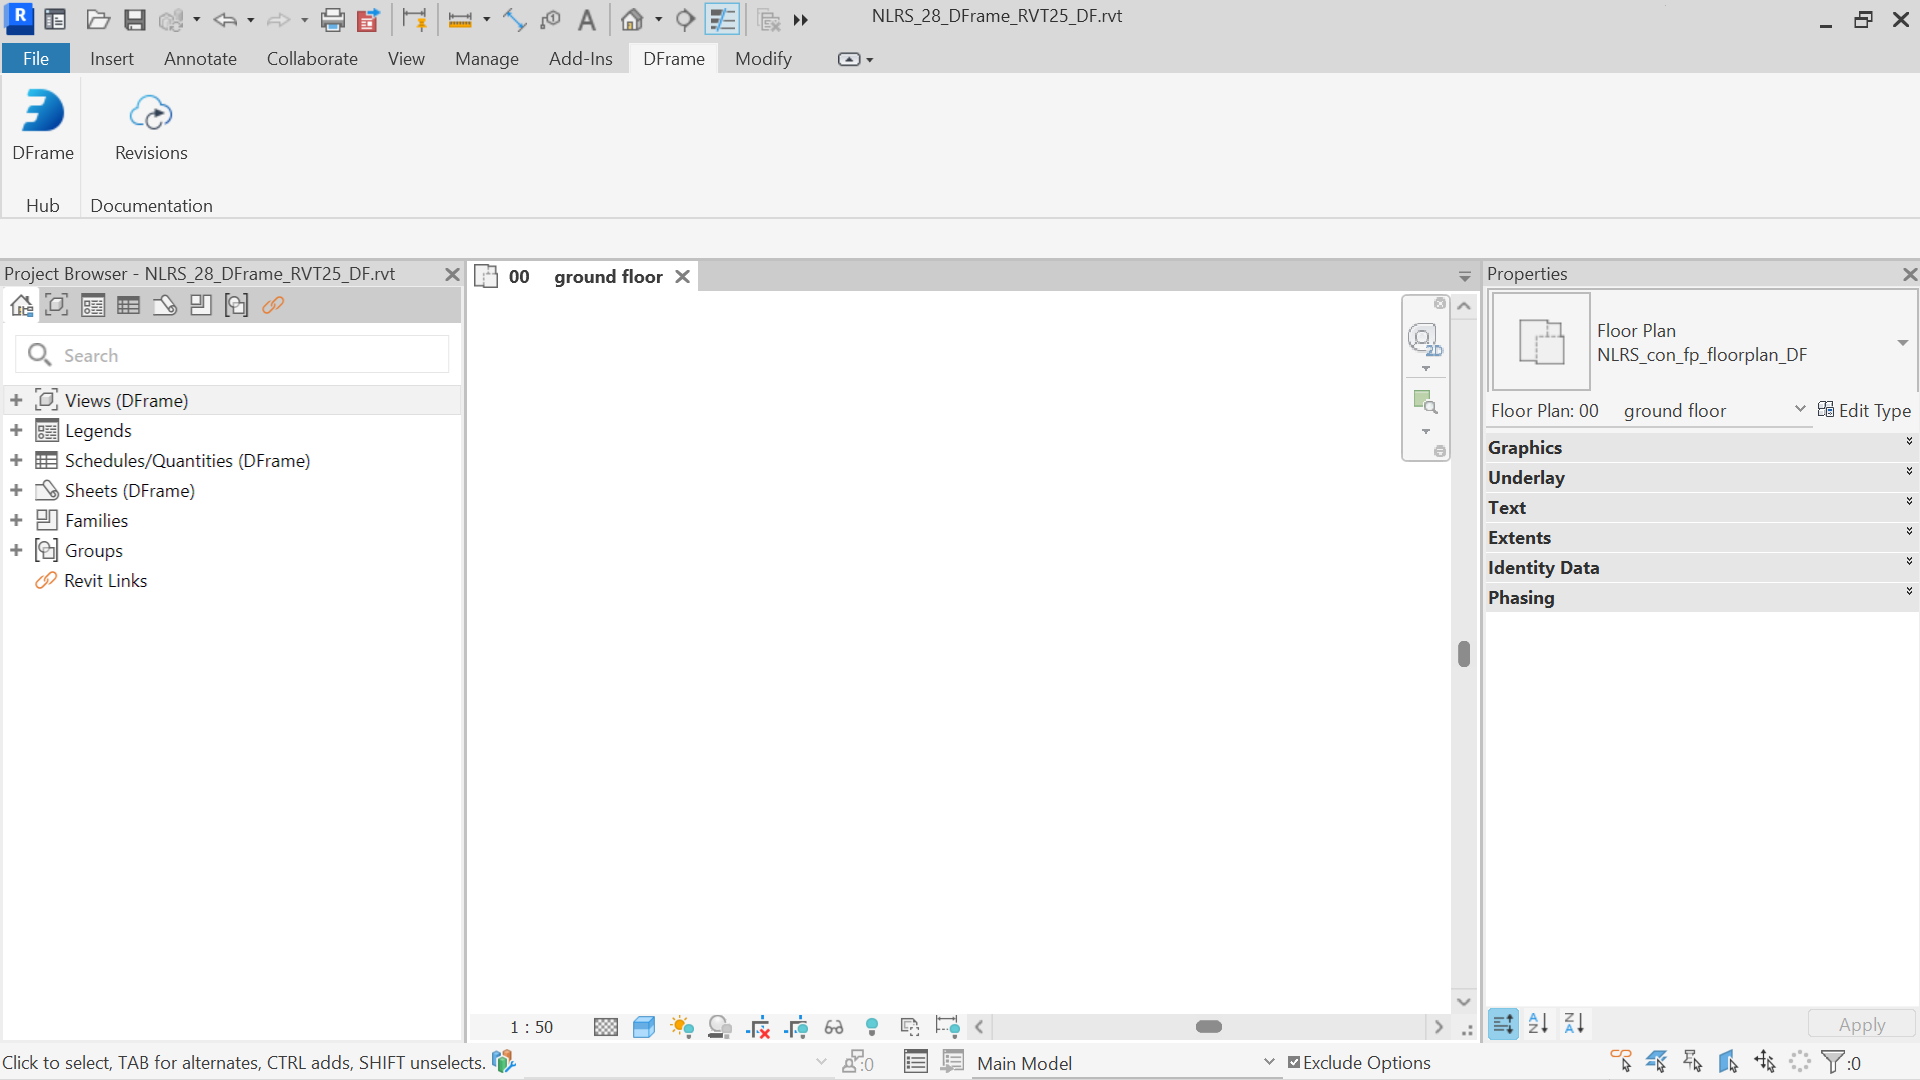Viewport: 1920px width, 1080px height.
Task: Switch to the Collaborate ribbon tab
Action: coord(312,58)
